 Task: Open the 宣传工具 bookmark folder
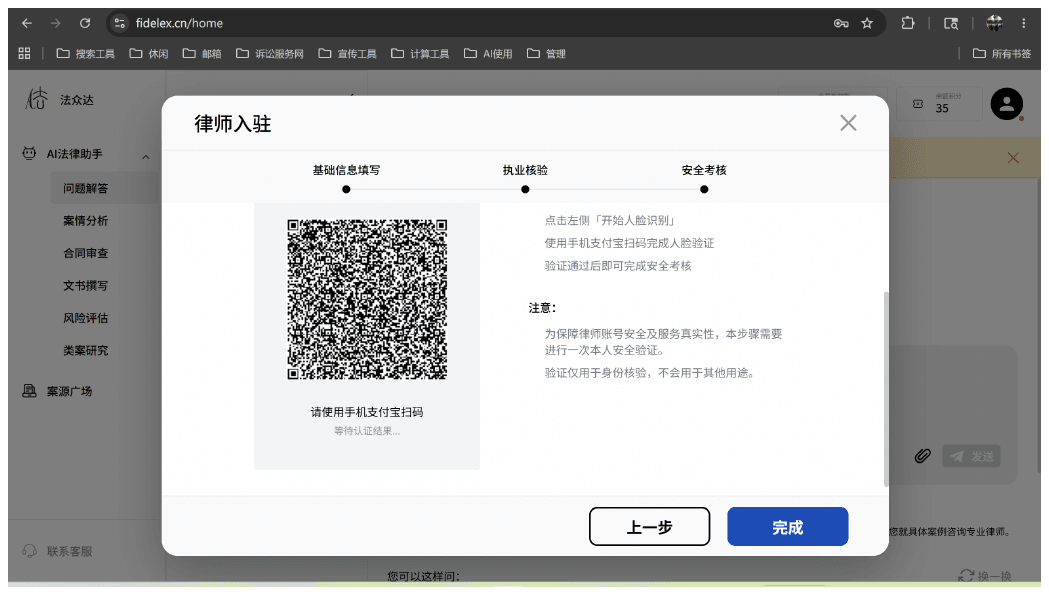(348, 54)
